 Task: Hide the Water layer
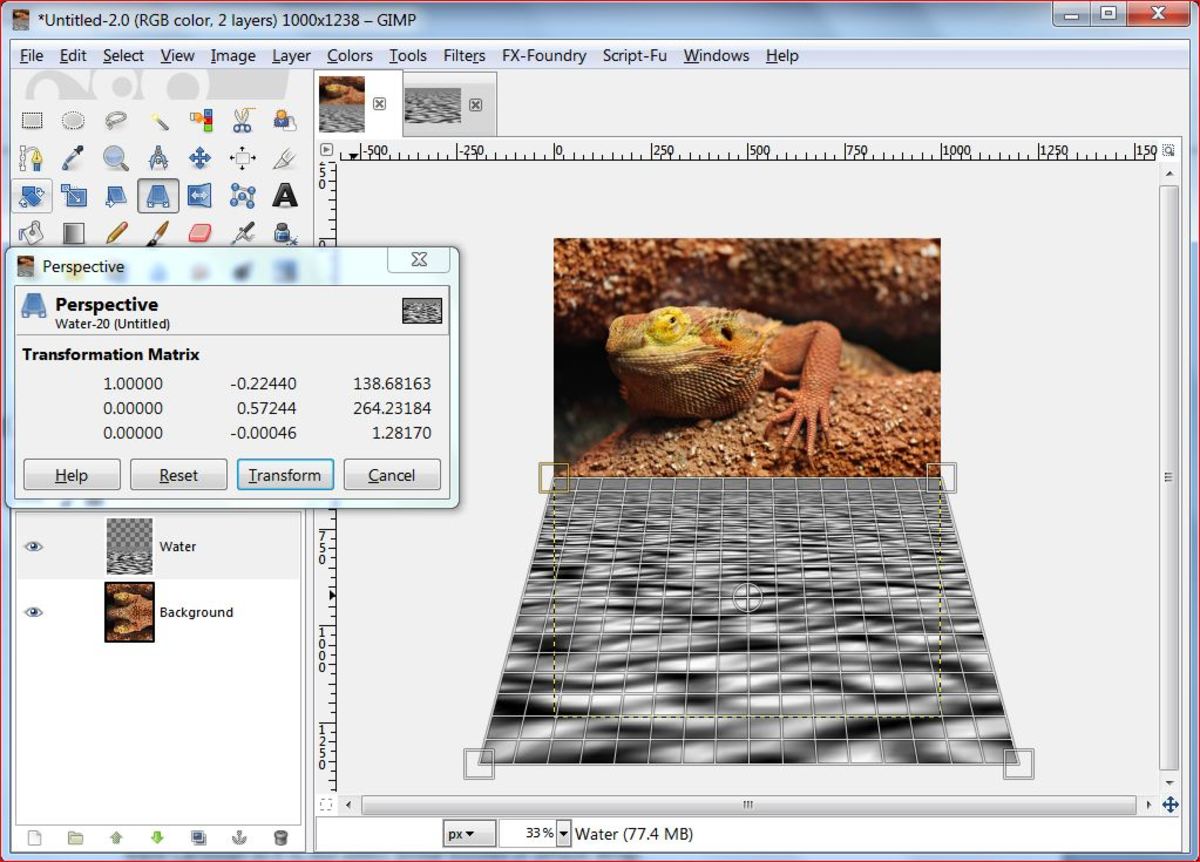coord(34,546)
